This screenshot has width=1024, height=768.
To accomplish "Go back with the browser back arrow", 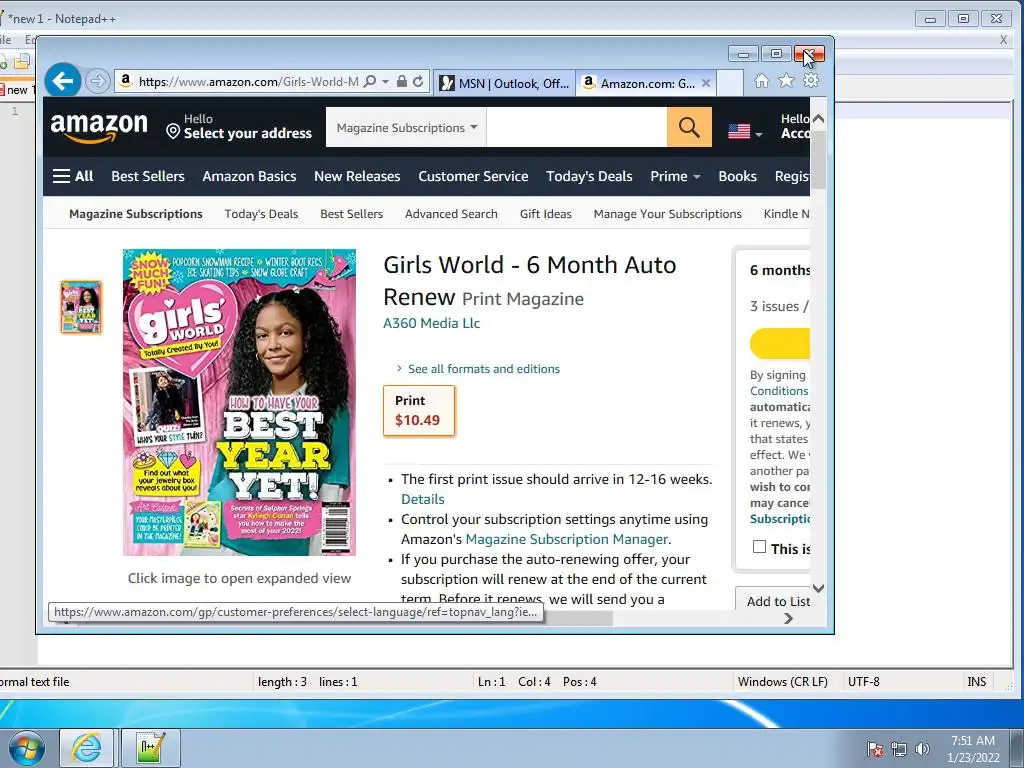I will pos(63,81).
